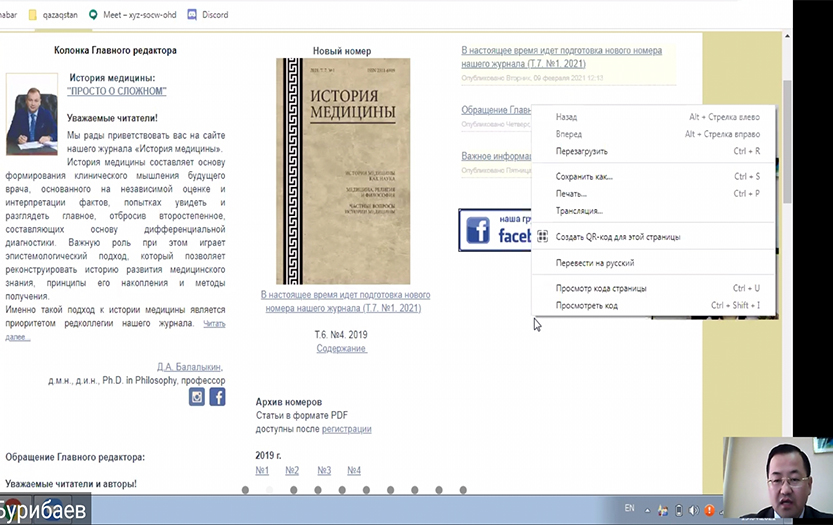Click the 'Новый номер' heading
Viewport: 833px width, 525px height.
[x=342, y=51]
